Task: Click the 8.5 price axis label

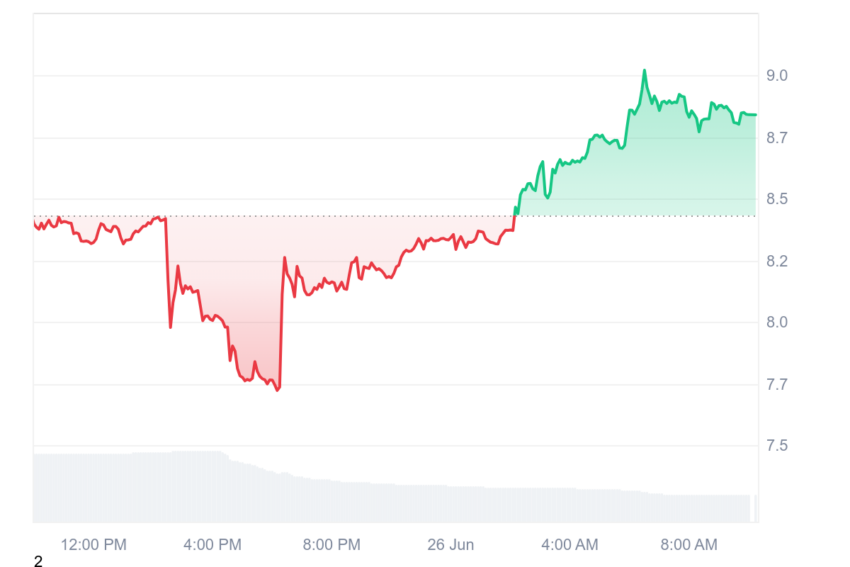Action: tap(776, 199)
